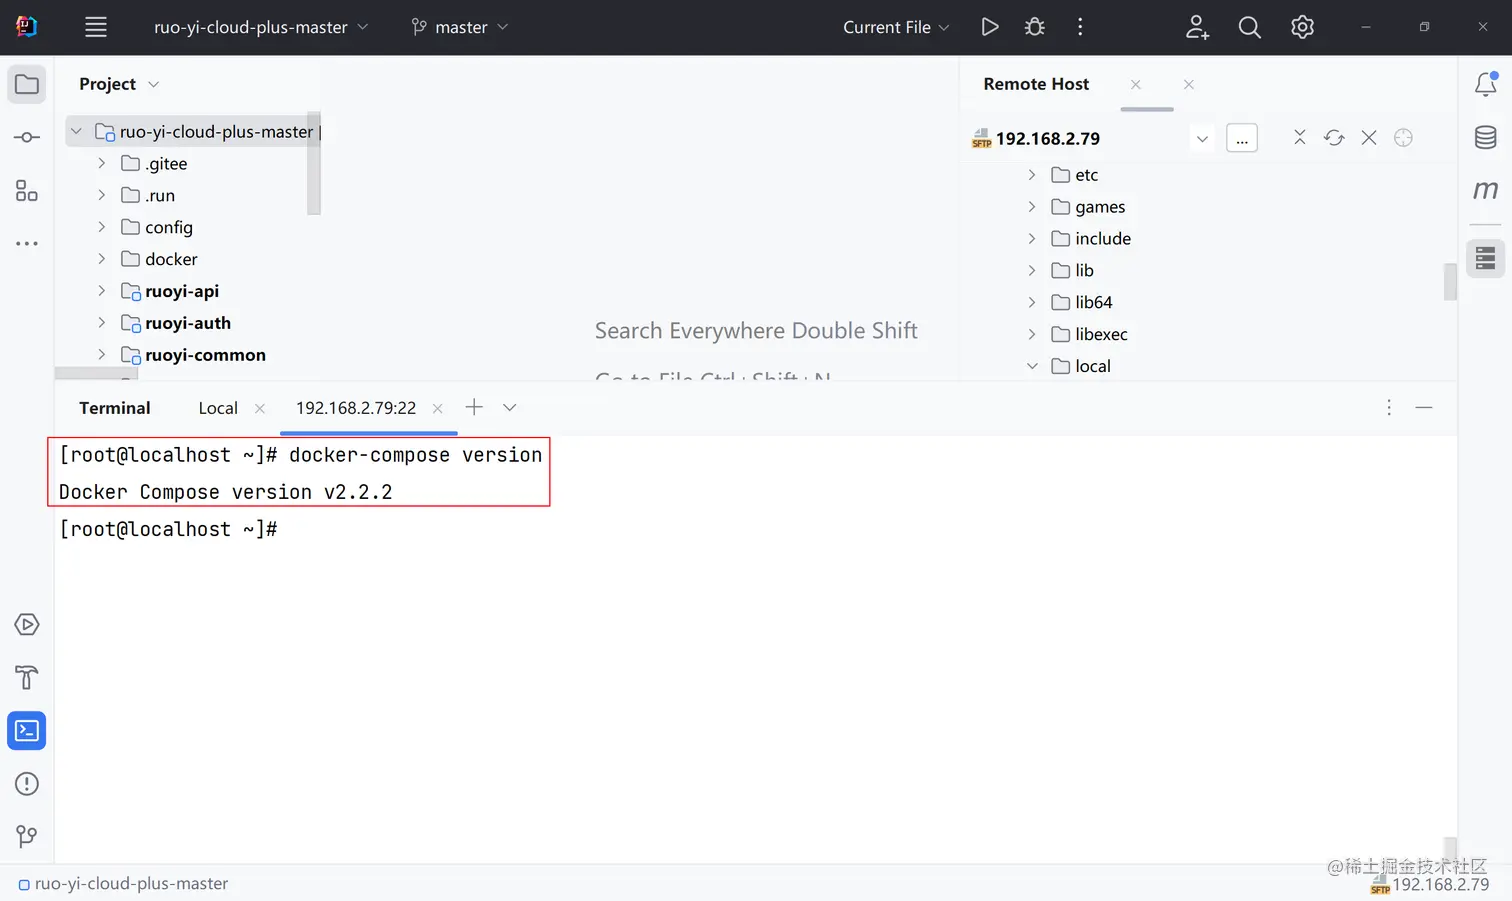Select the docker folder in Project tree
The image size is (1512, 901).
[x=171, y=259]
